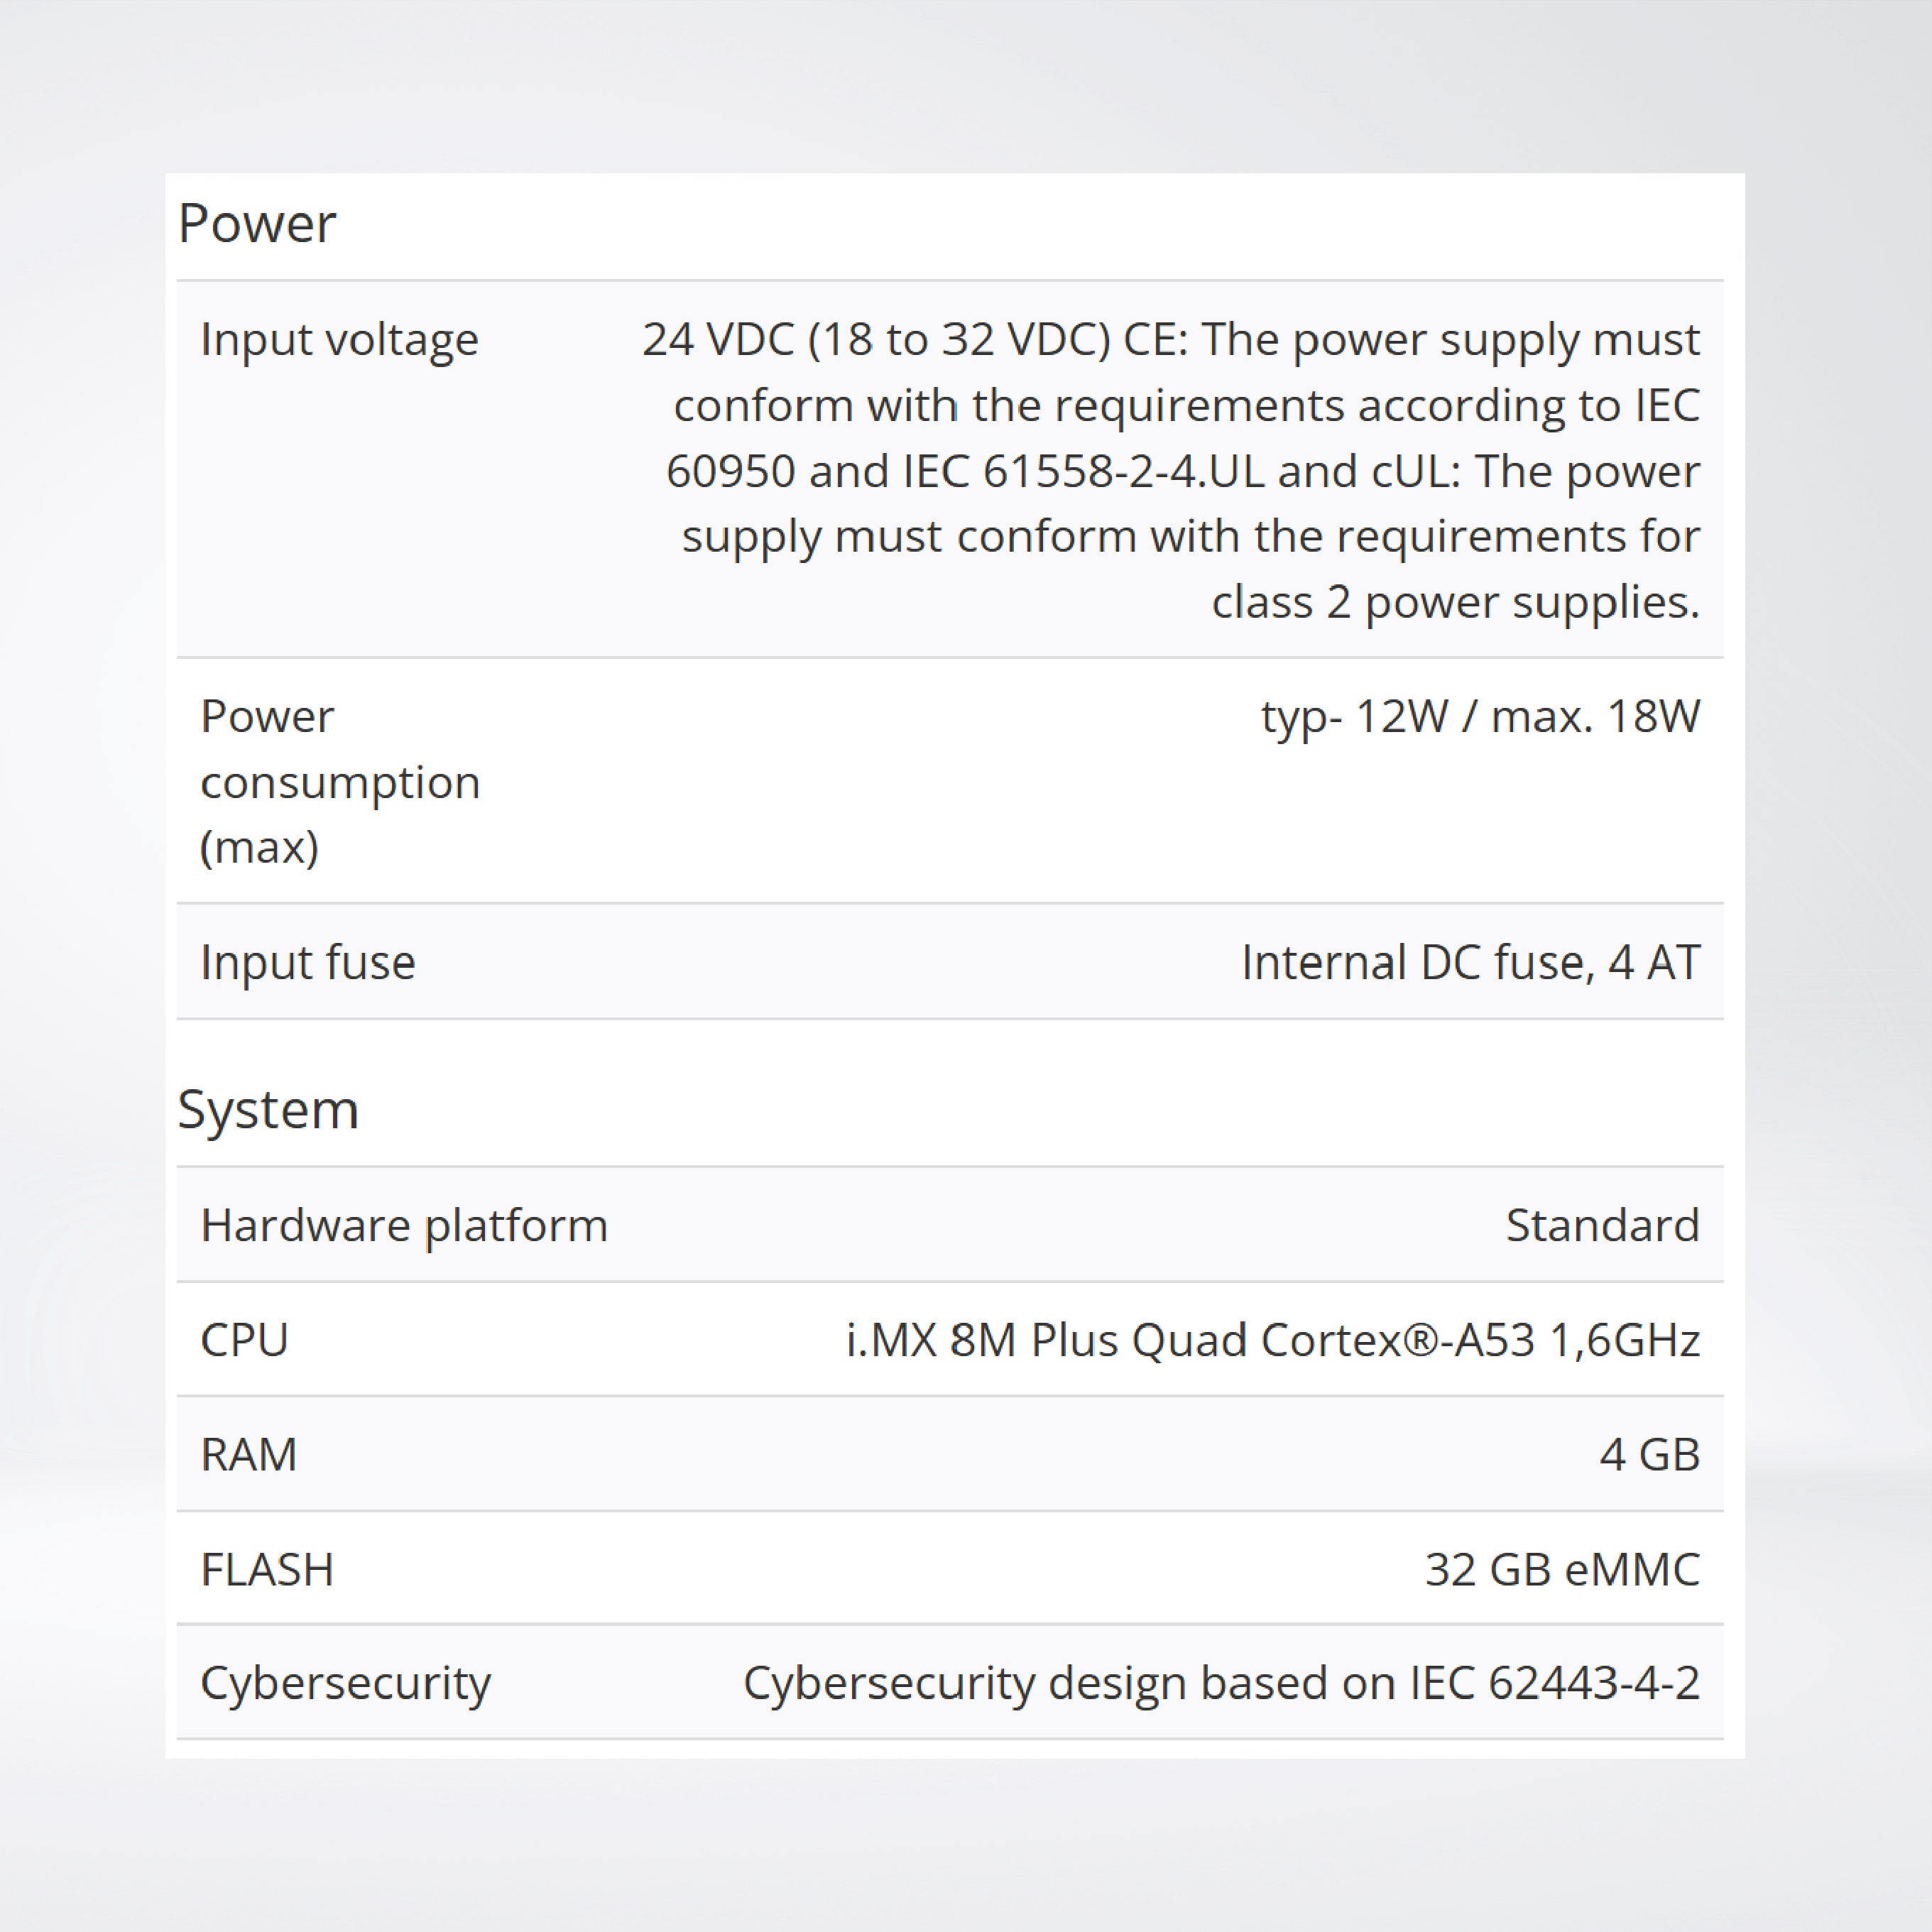Click the class 2 power supplies text

coord(1455,602)
